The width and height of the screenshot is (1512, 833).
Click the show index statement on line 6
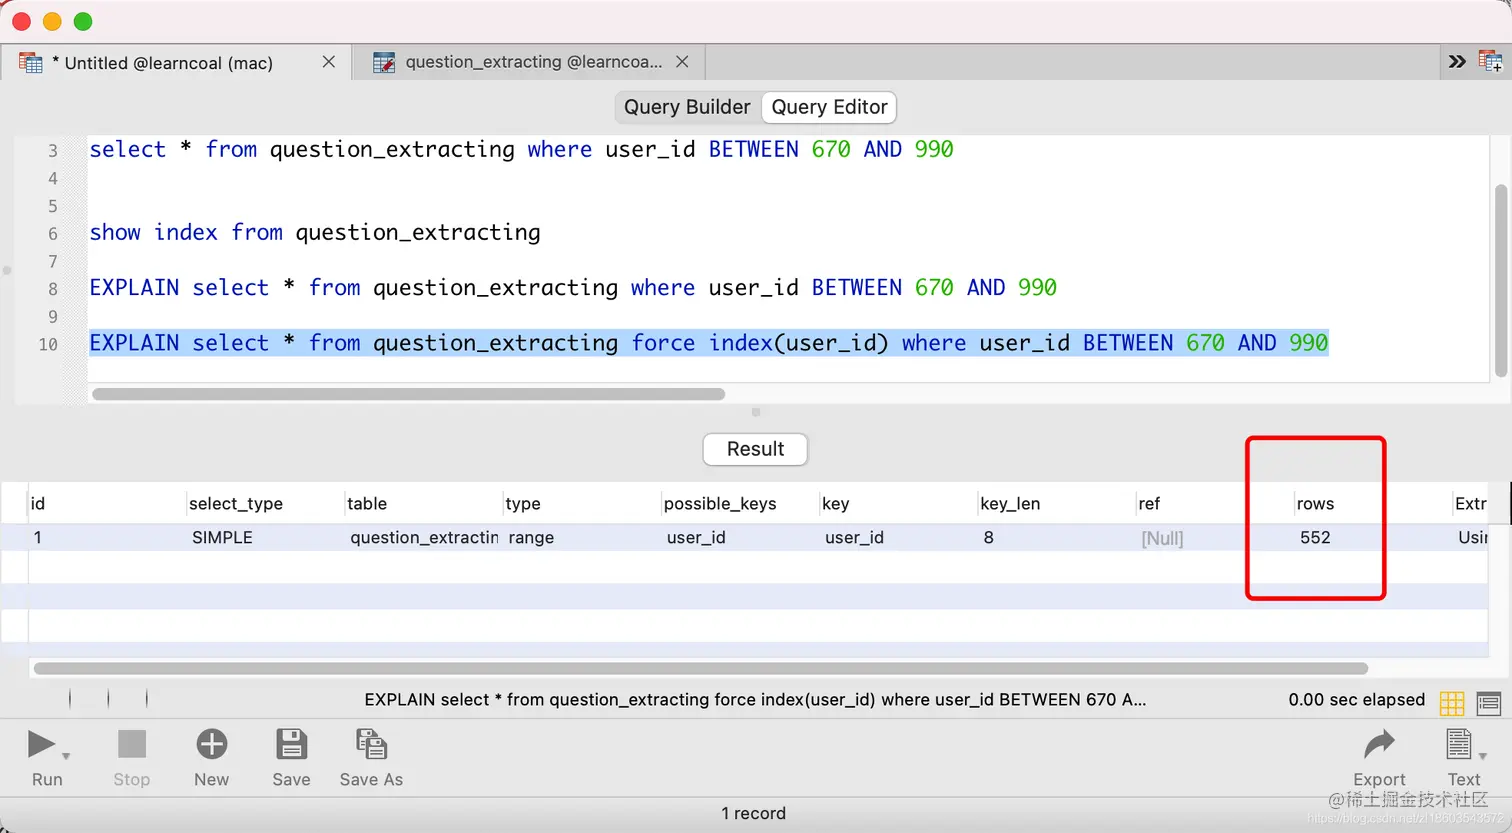[x=315, y=233]
